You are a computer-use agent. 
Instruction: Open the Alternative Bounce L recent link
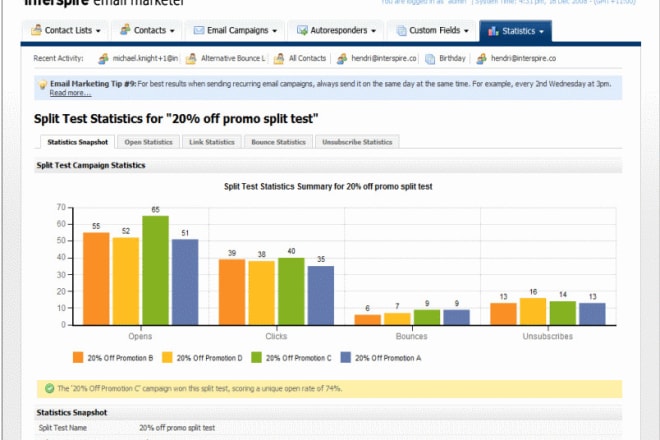pyautogui.click(x=233, y=58)
